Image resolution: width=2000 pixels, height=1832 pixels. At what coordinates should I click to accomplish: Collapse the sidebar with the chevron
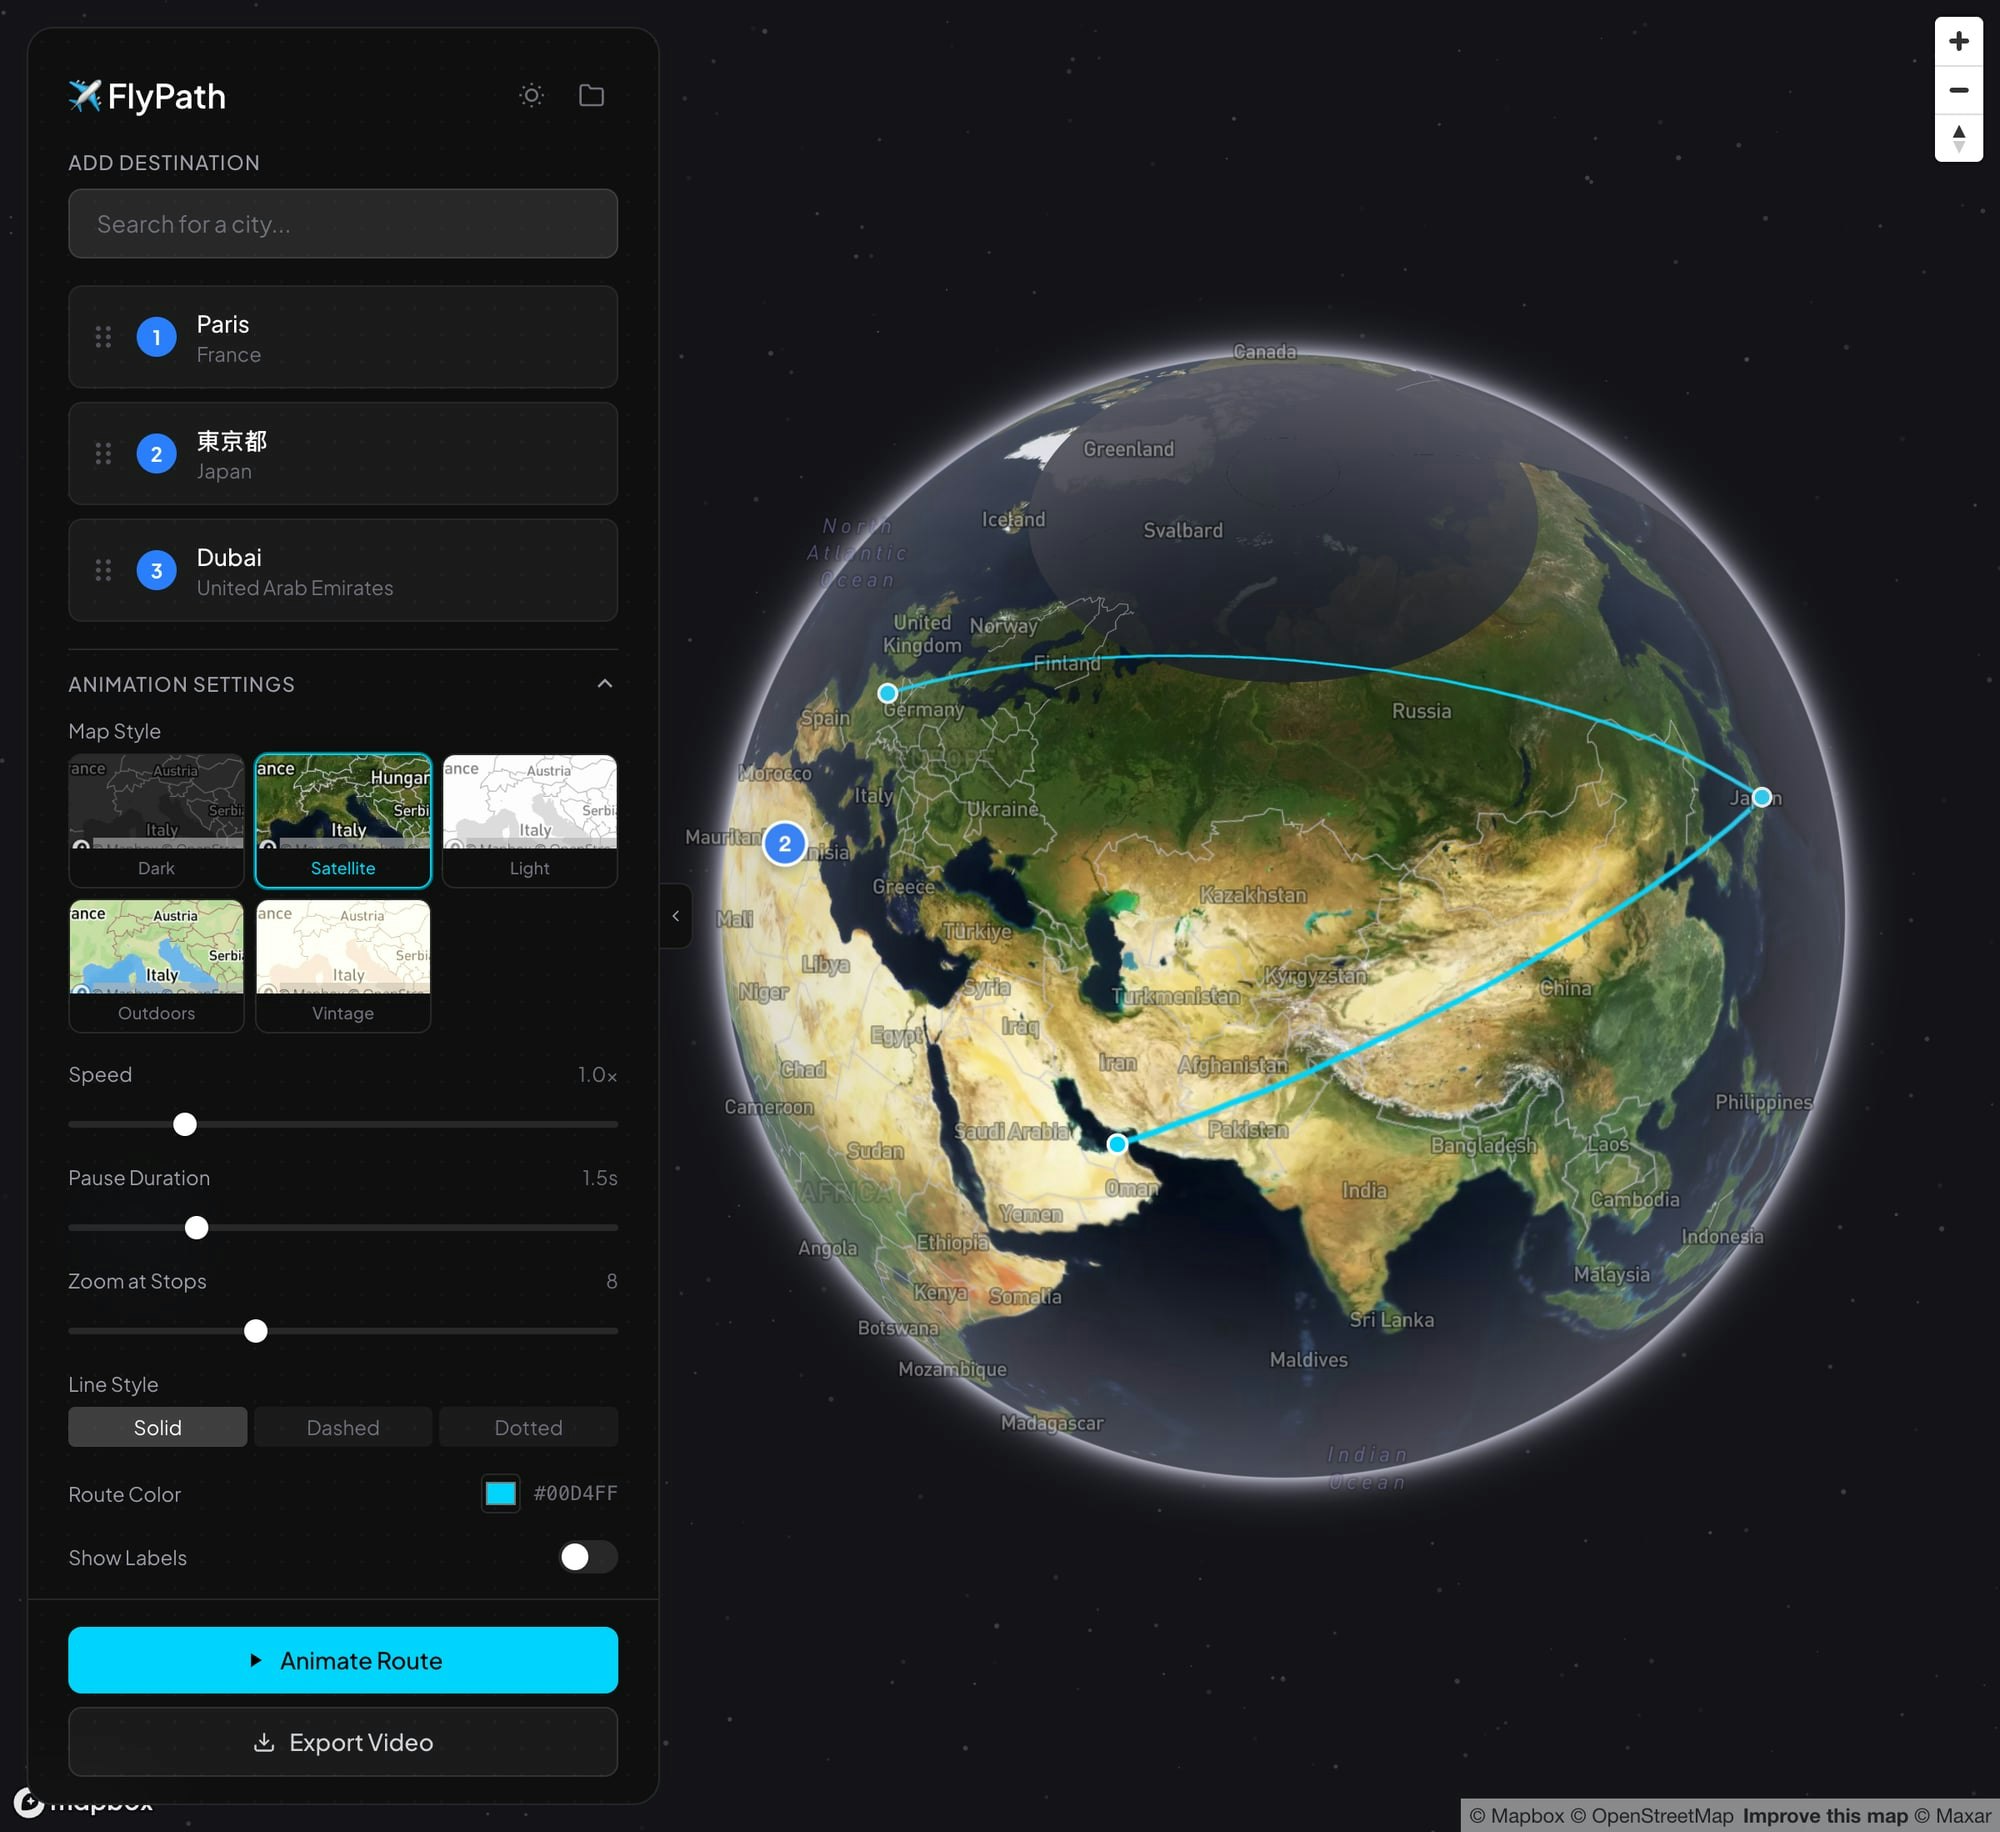coord(676,915)
